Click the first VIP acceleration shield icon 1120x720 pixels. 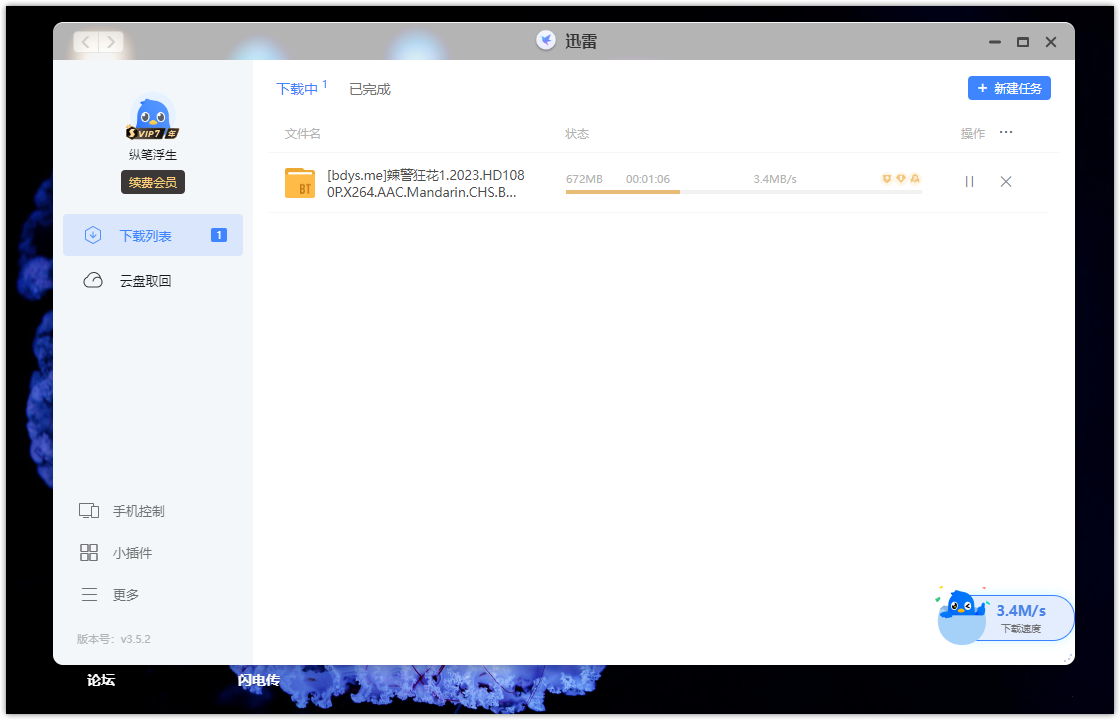click(x=886, y=179)
